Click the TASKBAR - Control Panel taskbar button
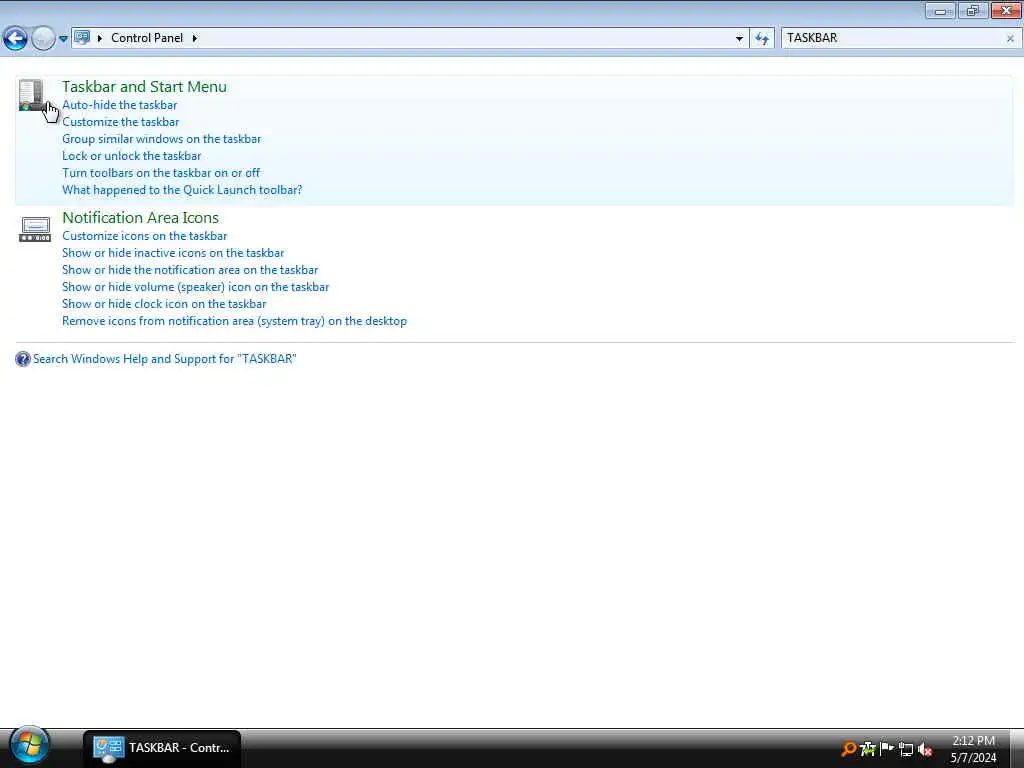 pos(162,748)
